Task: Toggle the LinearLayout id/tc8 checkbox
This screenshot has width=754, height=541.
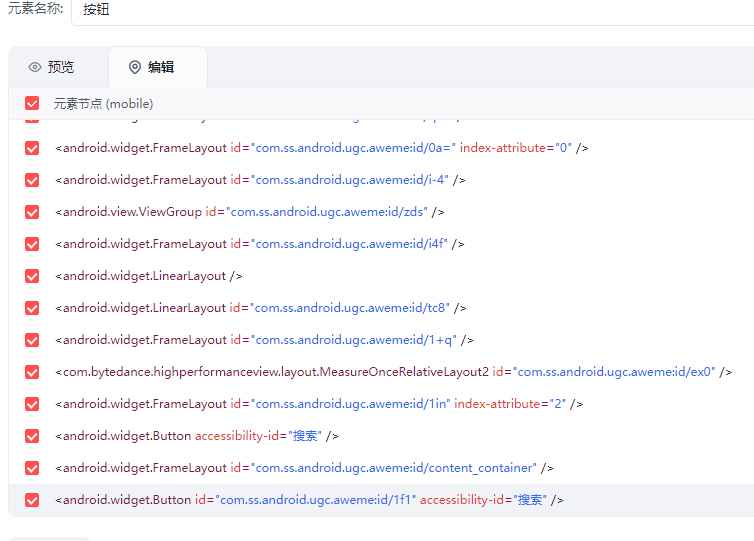Action: pos(32,308)
